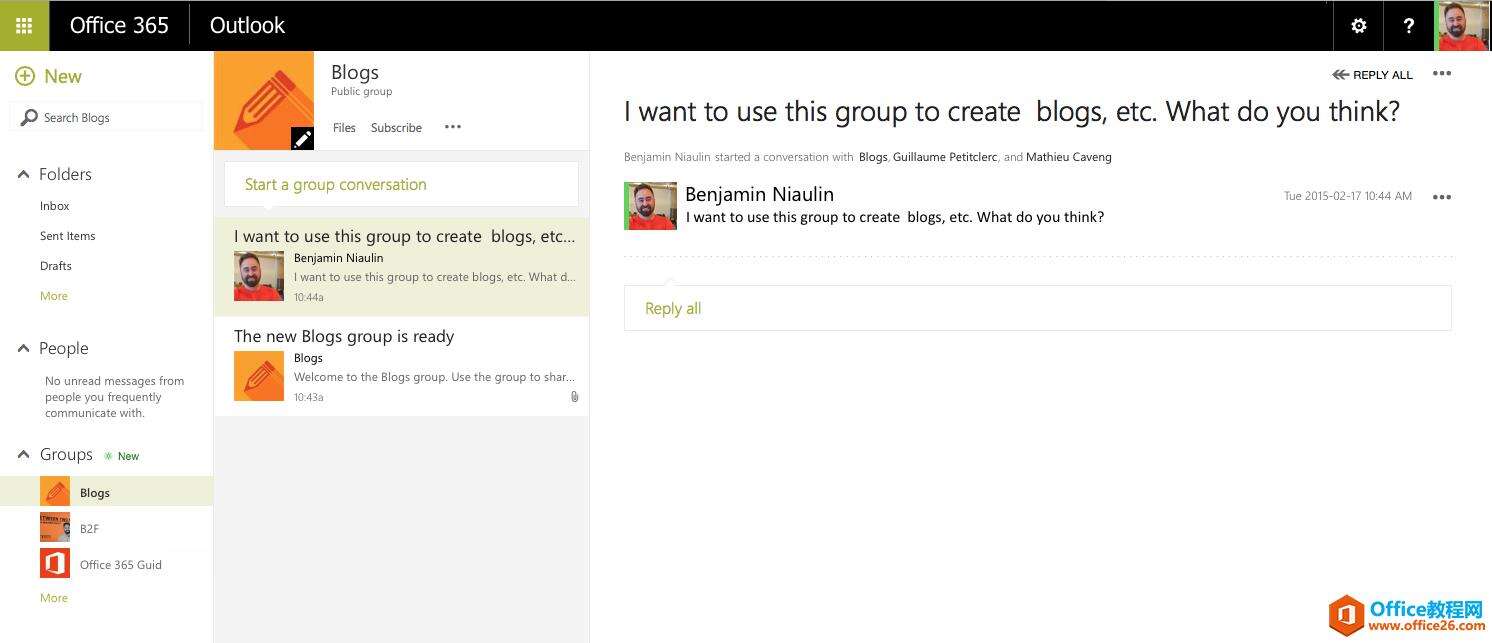This screenshot has height=643, width=1492.
Task: Open the Inbox folder
Action: [55, 206]
